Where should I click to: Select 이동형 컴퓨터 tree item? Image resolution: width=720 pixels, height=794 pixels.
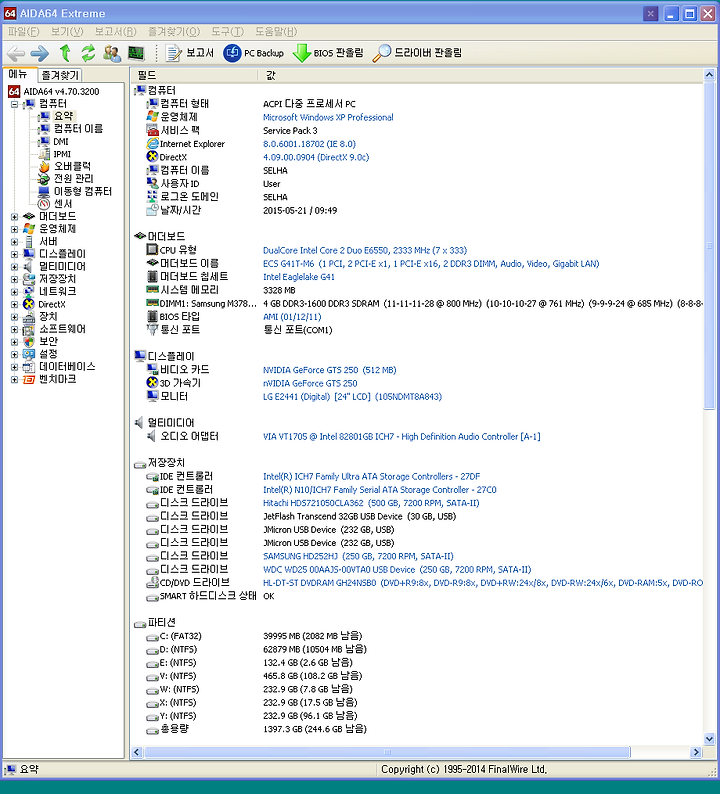83,191
